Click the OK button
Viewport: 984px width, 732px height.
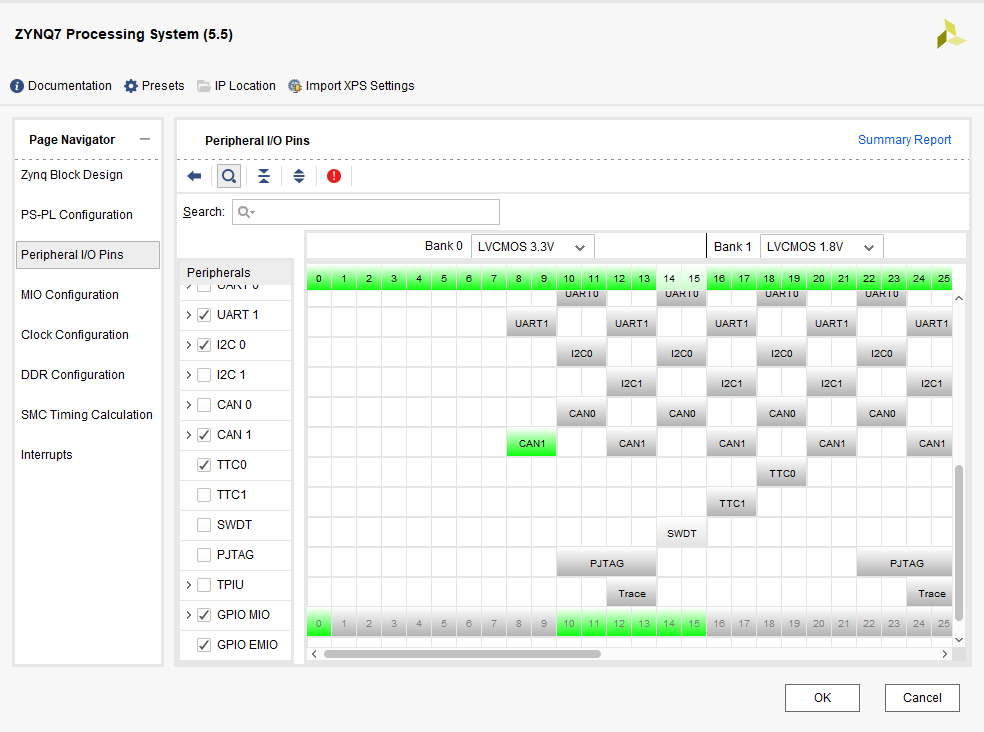tap(822, 698)
